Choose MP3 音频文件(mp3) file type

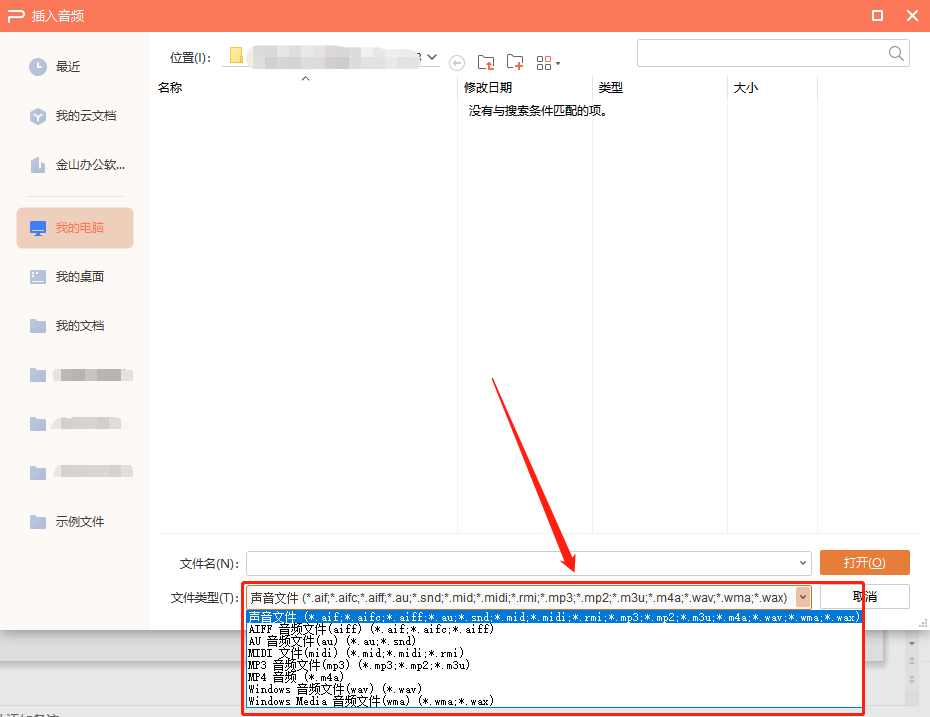click(x=358, y=665)
